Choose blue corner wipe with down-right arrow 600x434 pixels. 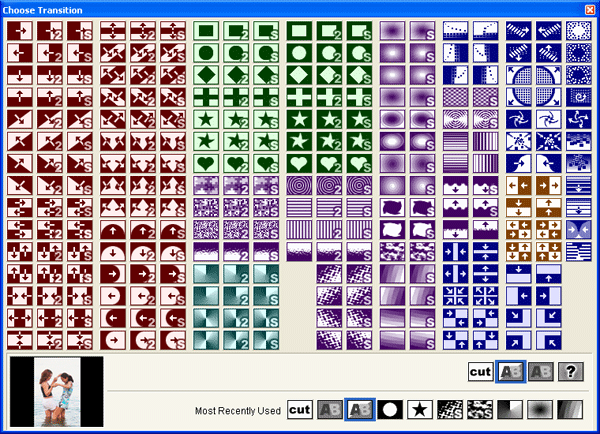[x=518, y=318]
